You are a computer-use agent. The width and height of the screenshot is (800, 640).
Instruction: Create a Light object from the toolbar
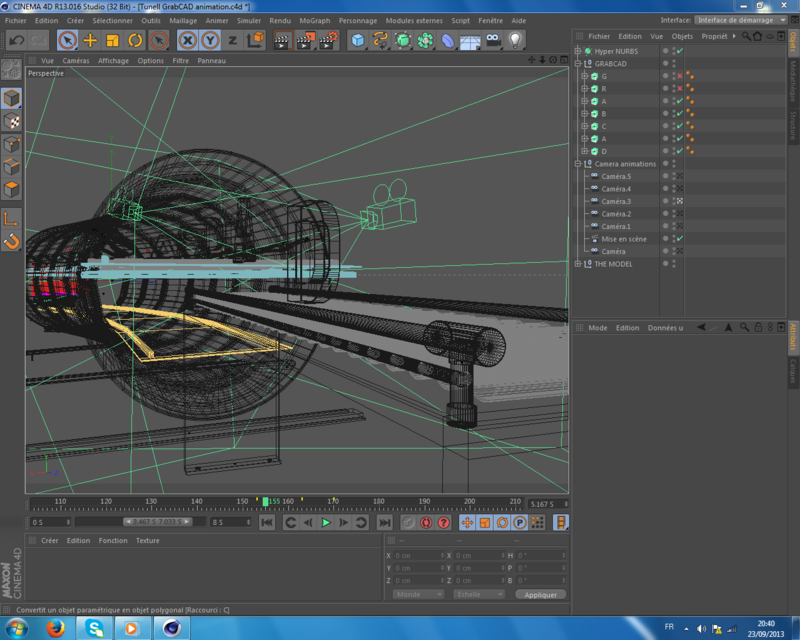tap(513, 38)
